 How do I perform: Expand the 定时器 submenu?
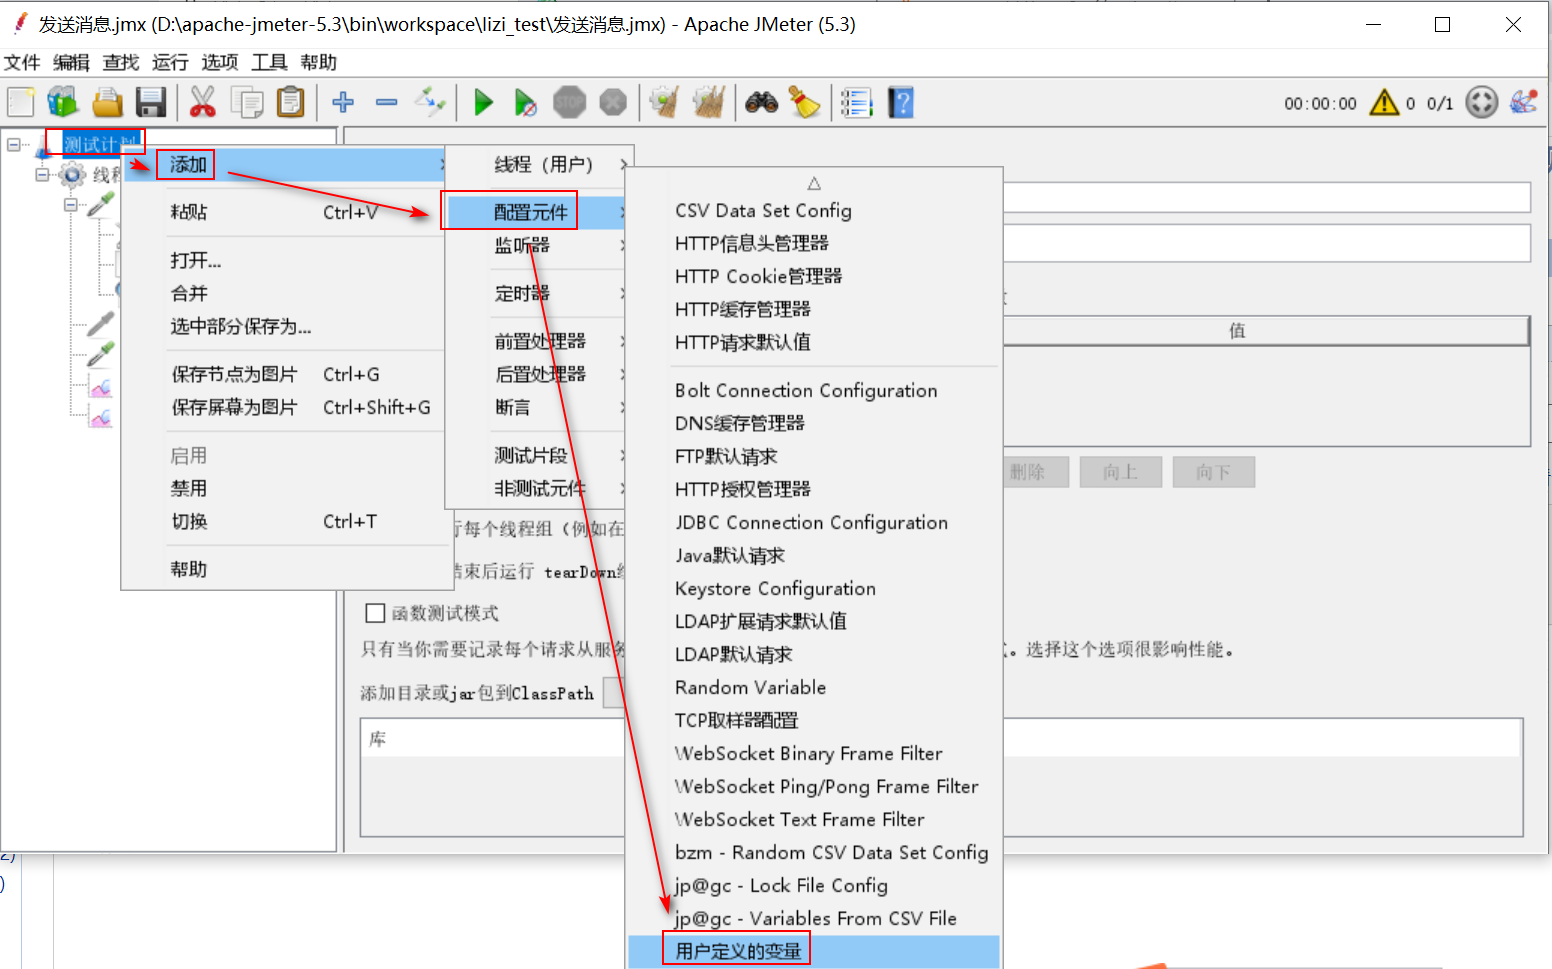pyautogui.click(x=535, y=293)
